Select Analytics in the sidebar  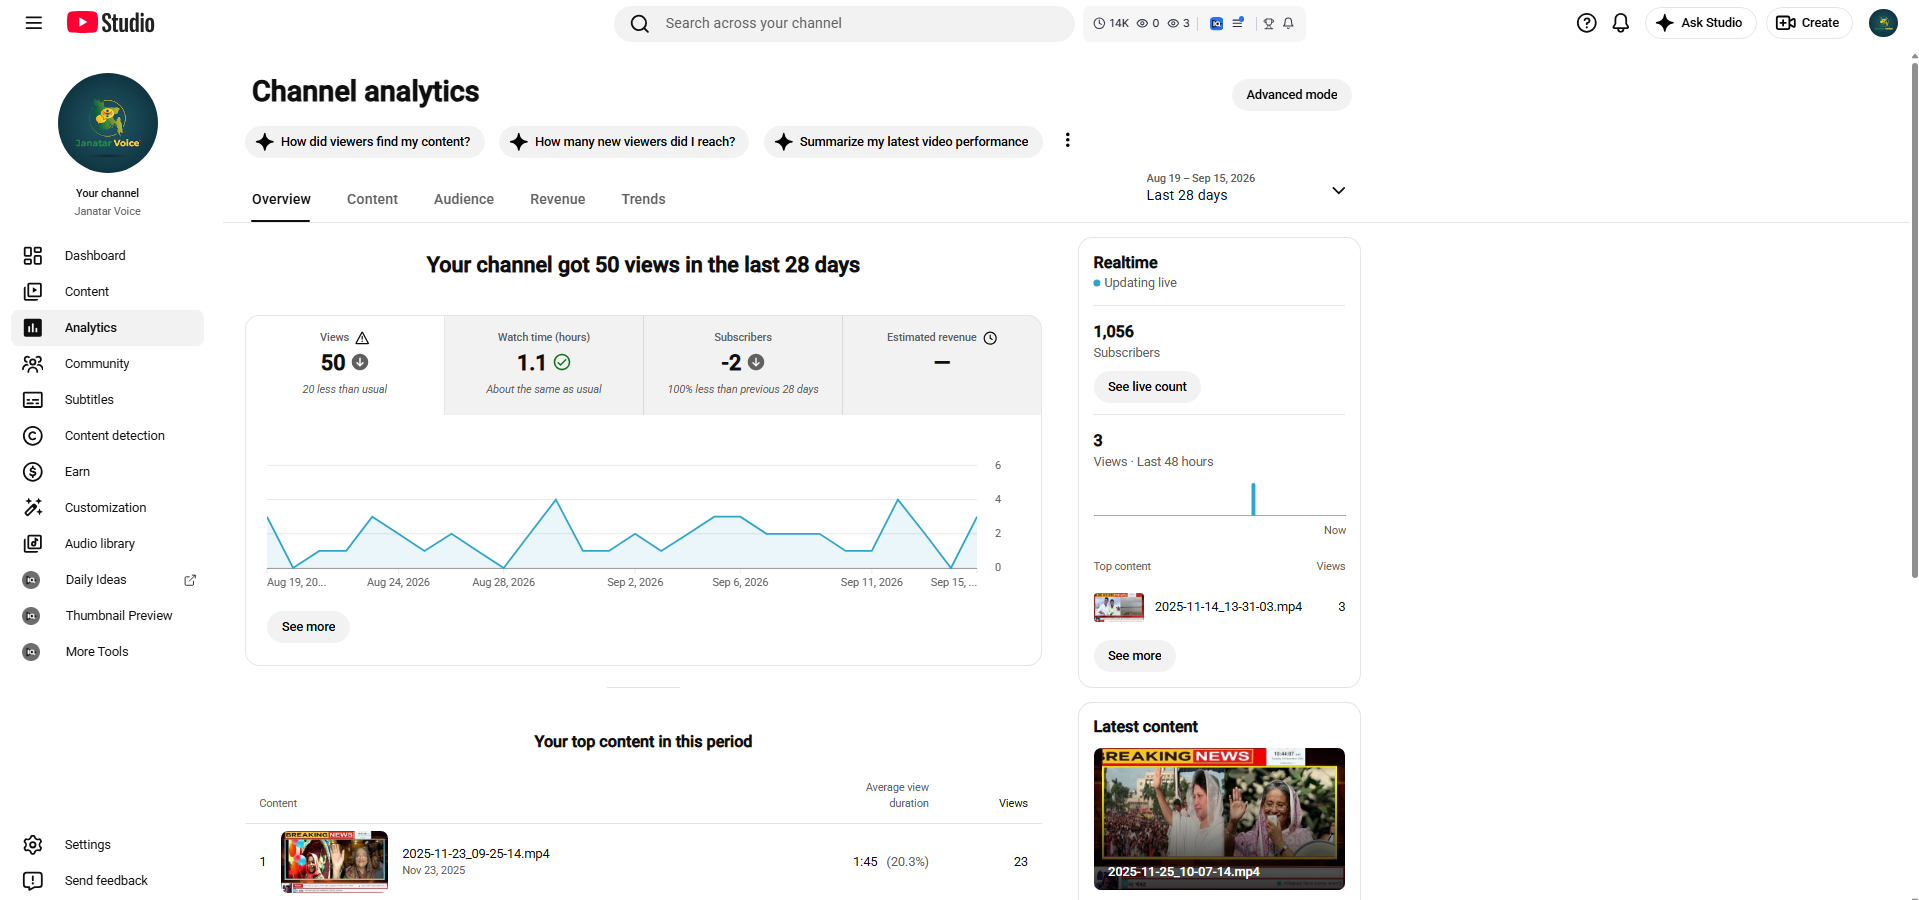point(107,328)
